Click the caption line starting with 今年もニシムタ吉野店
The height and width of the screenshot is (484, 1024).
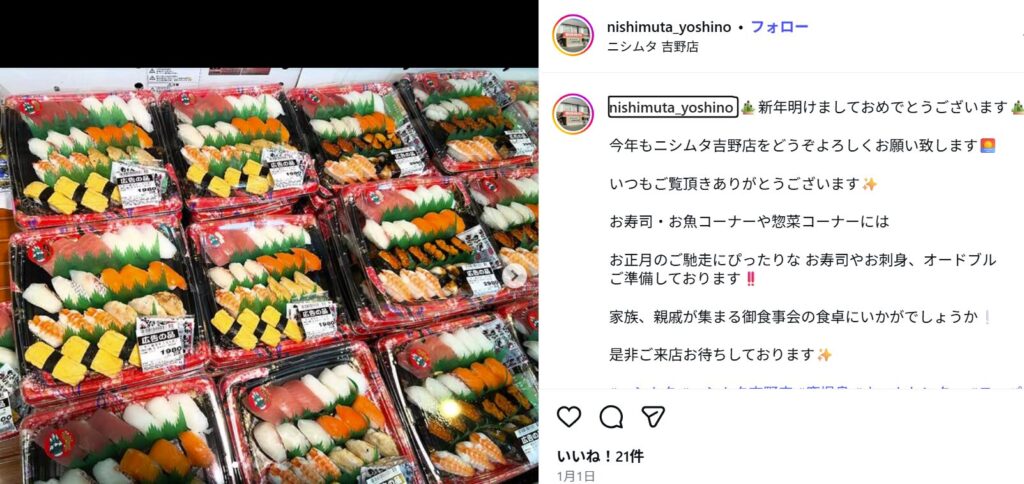click(802, 145)
